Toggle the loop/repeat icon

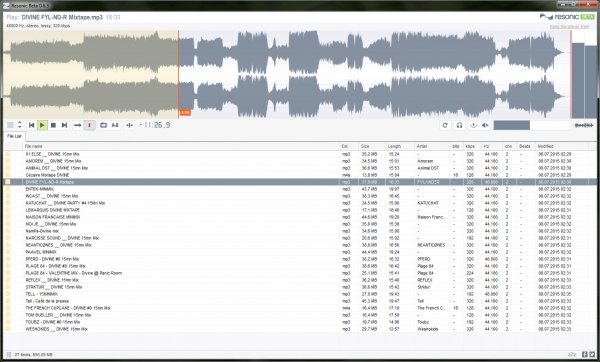(103, 125)
